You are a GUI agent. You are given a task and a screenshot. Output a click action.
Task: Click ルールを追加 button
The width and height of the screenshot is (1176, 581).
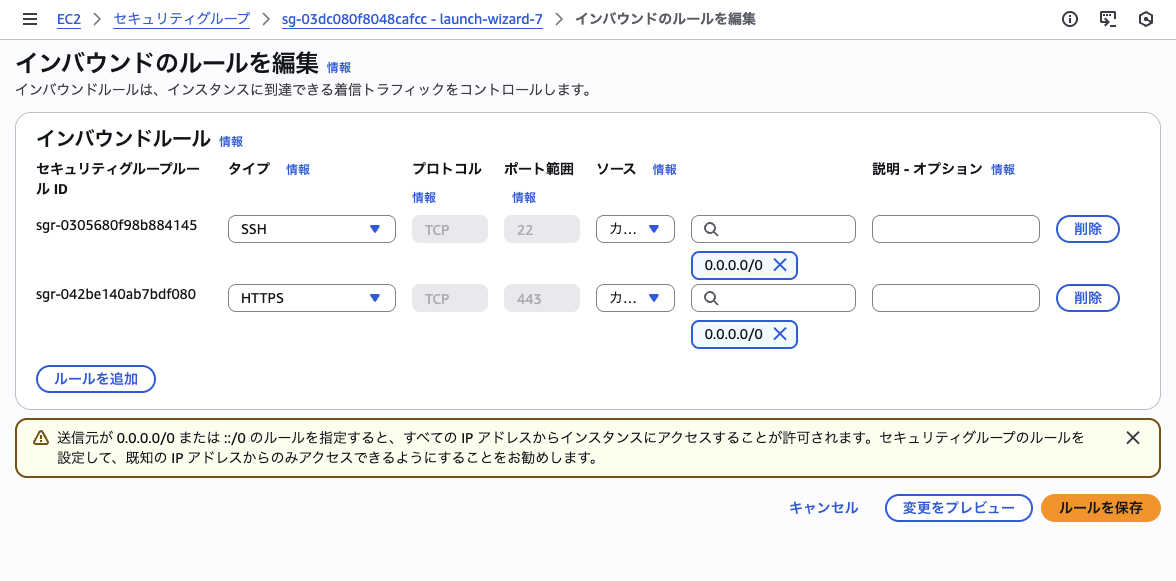point(96,379)
